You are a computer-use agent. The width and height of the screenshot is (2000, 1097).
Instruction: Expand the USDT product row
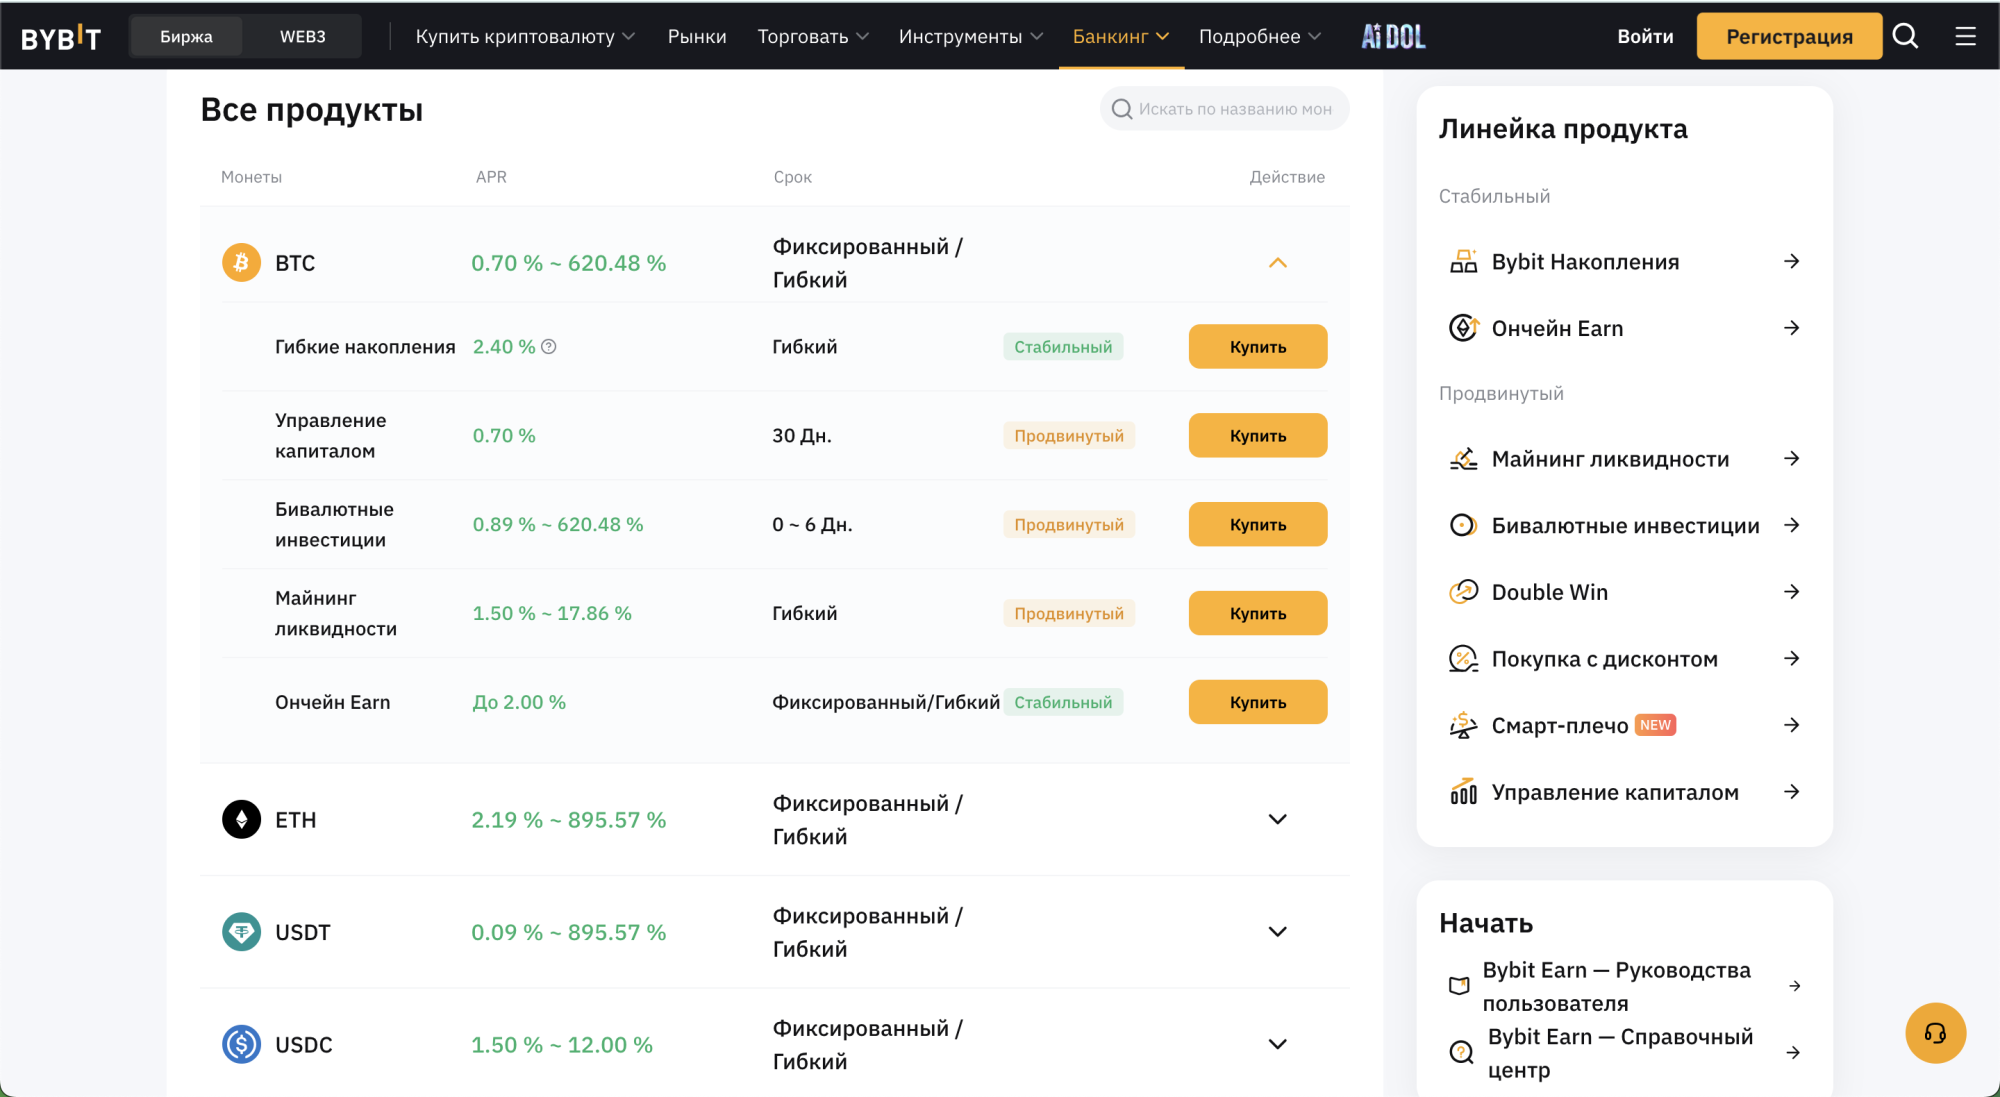(x=1277, y=932)
